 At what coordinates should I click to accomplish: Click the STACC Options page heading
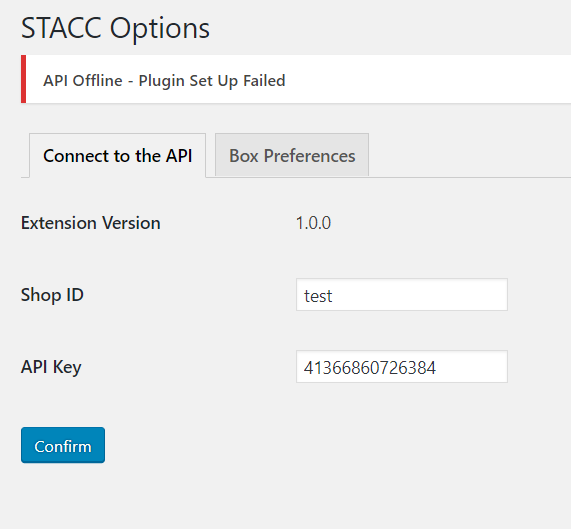coord(115,28)
